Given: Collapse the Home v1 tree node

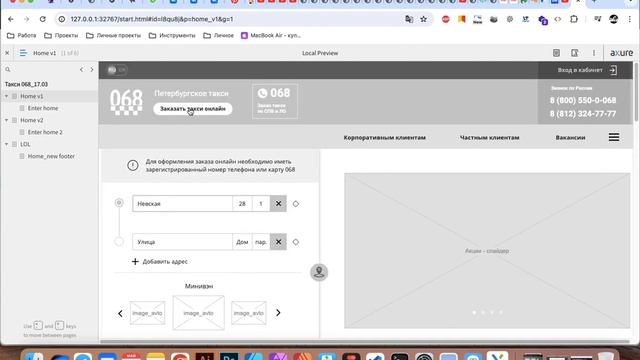Looking at the screenshot, I should click(7, 96).
